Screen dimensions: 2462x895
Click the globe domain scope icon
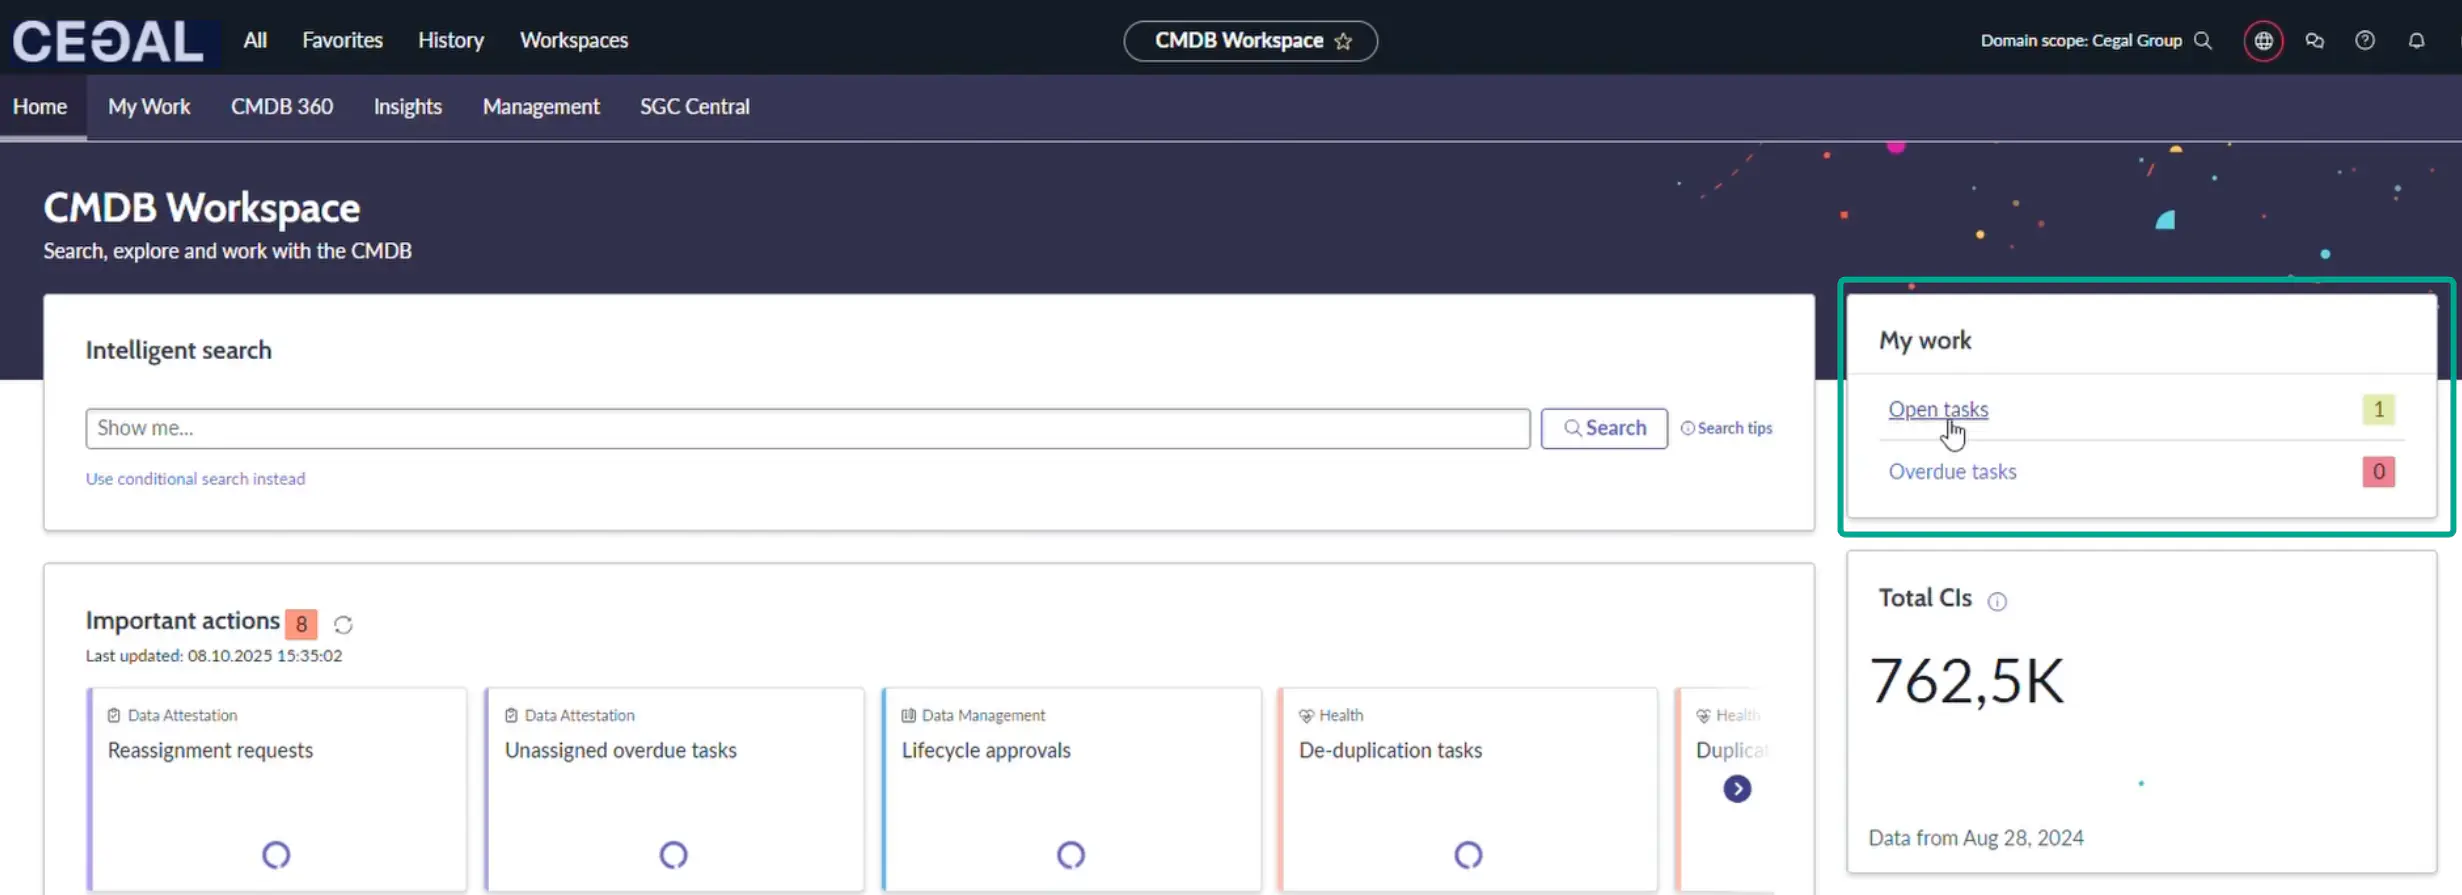click(x=2263, y=41)
